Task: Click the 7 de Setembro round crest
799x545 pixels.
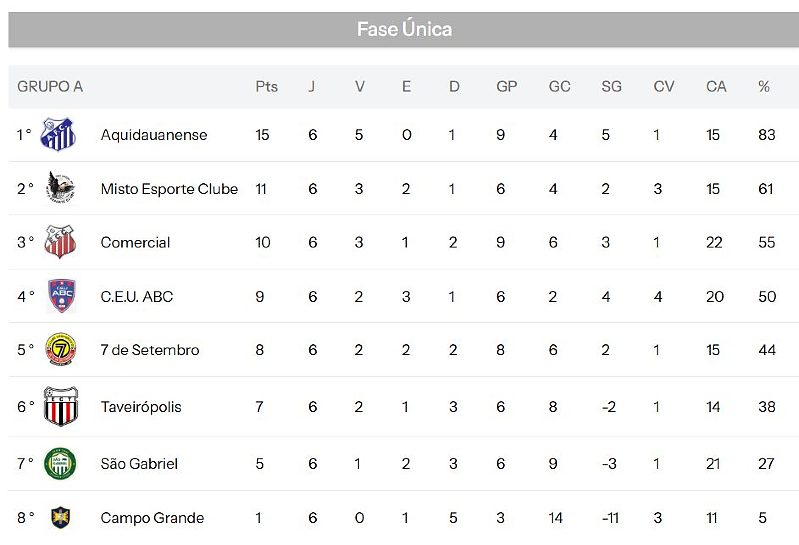Action: [x=61, y=349]
